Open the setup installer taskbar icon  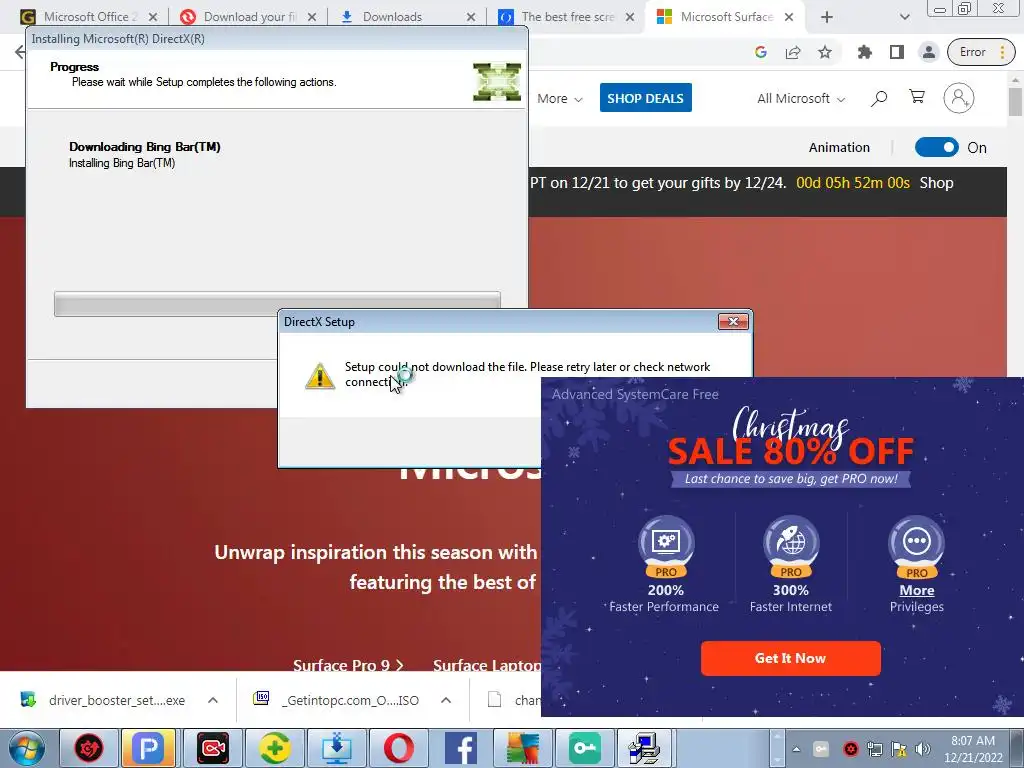click(645, 748)
